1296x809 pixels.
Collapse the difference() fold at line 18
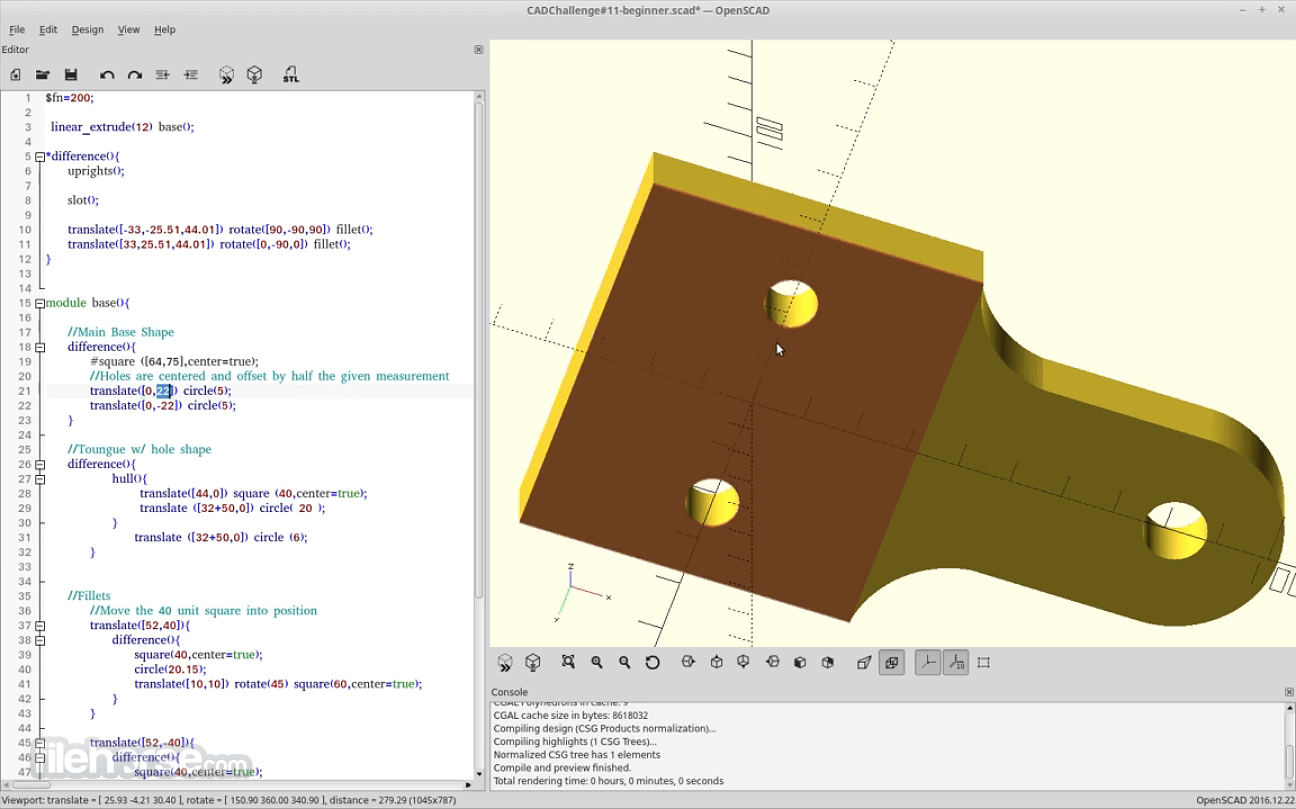[x=40, y=347]
